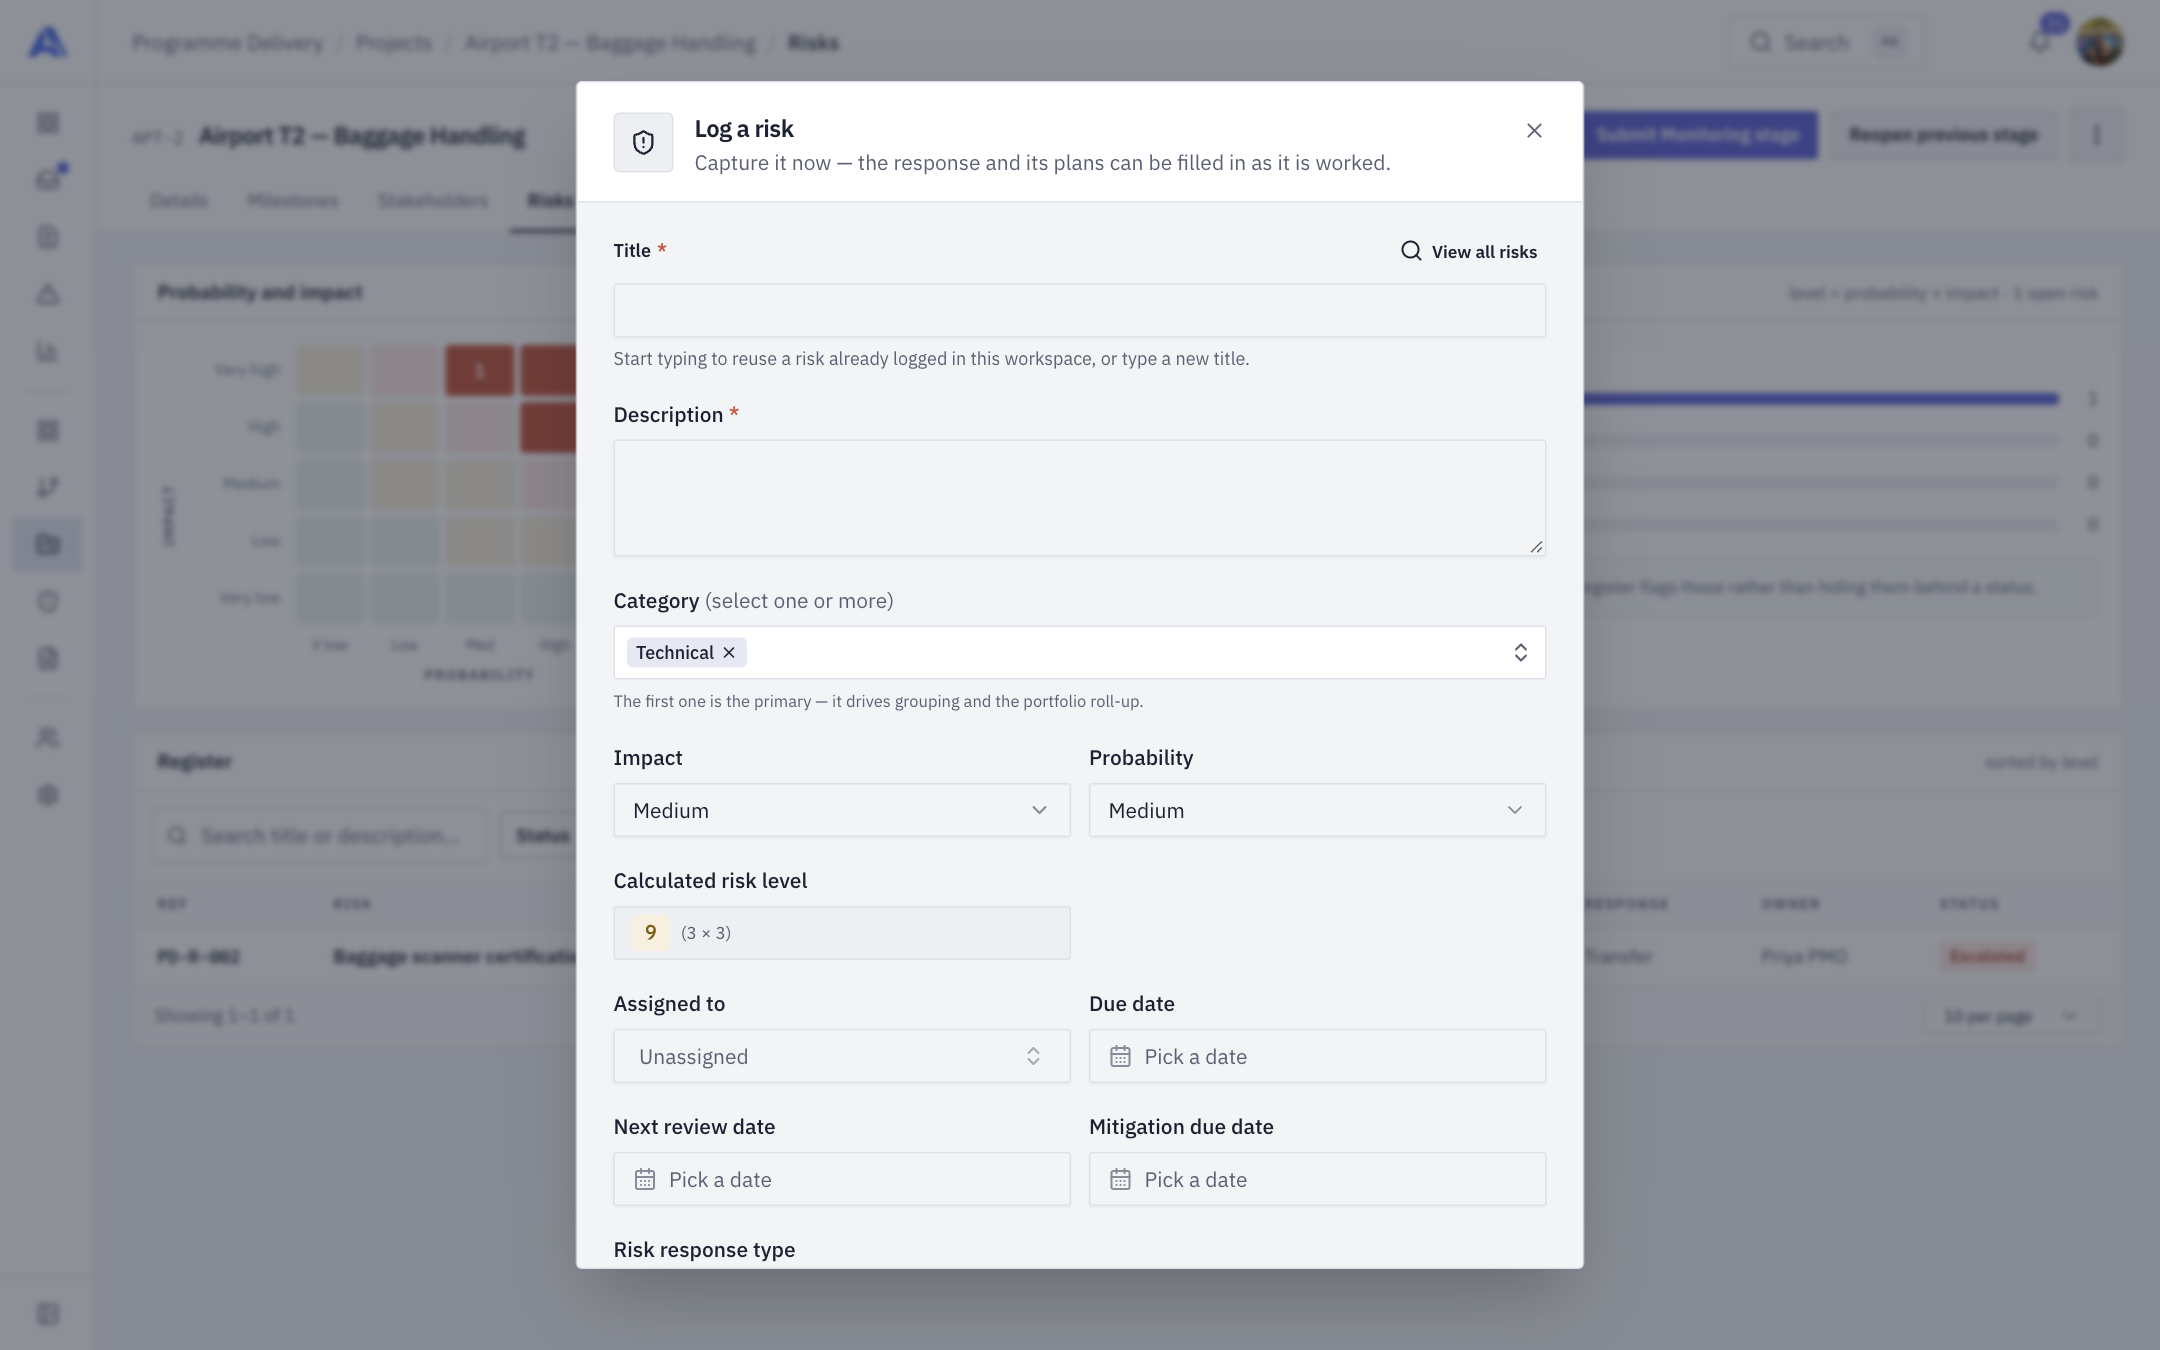The height and width of the screenshot is (1350, 2160).
Task: Click calendar icon in Next review date
Action: (x=645, y=1179)
